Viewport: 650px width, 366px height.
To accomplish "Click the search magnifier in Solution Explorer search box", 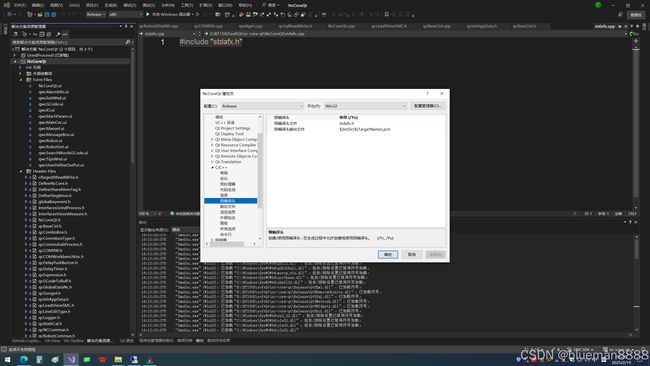I will point(127,42).
